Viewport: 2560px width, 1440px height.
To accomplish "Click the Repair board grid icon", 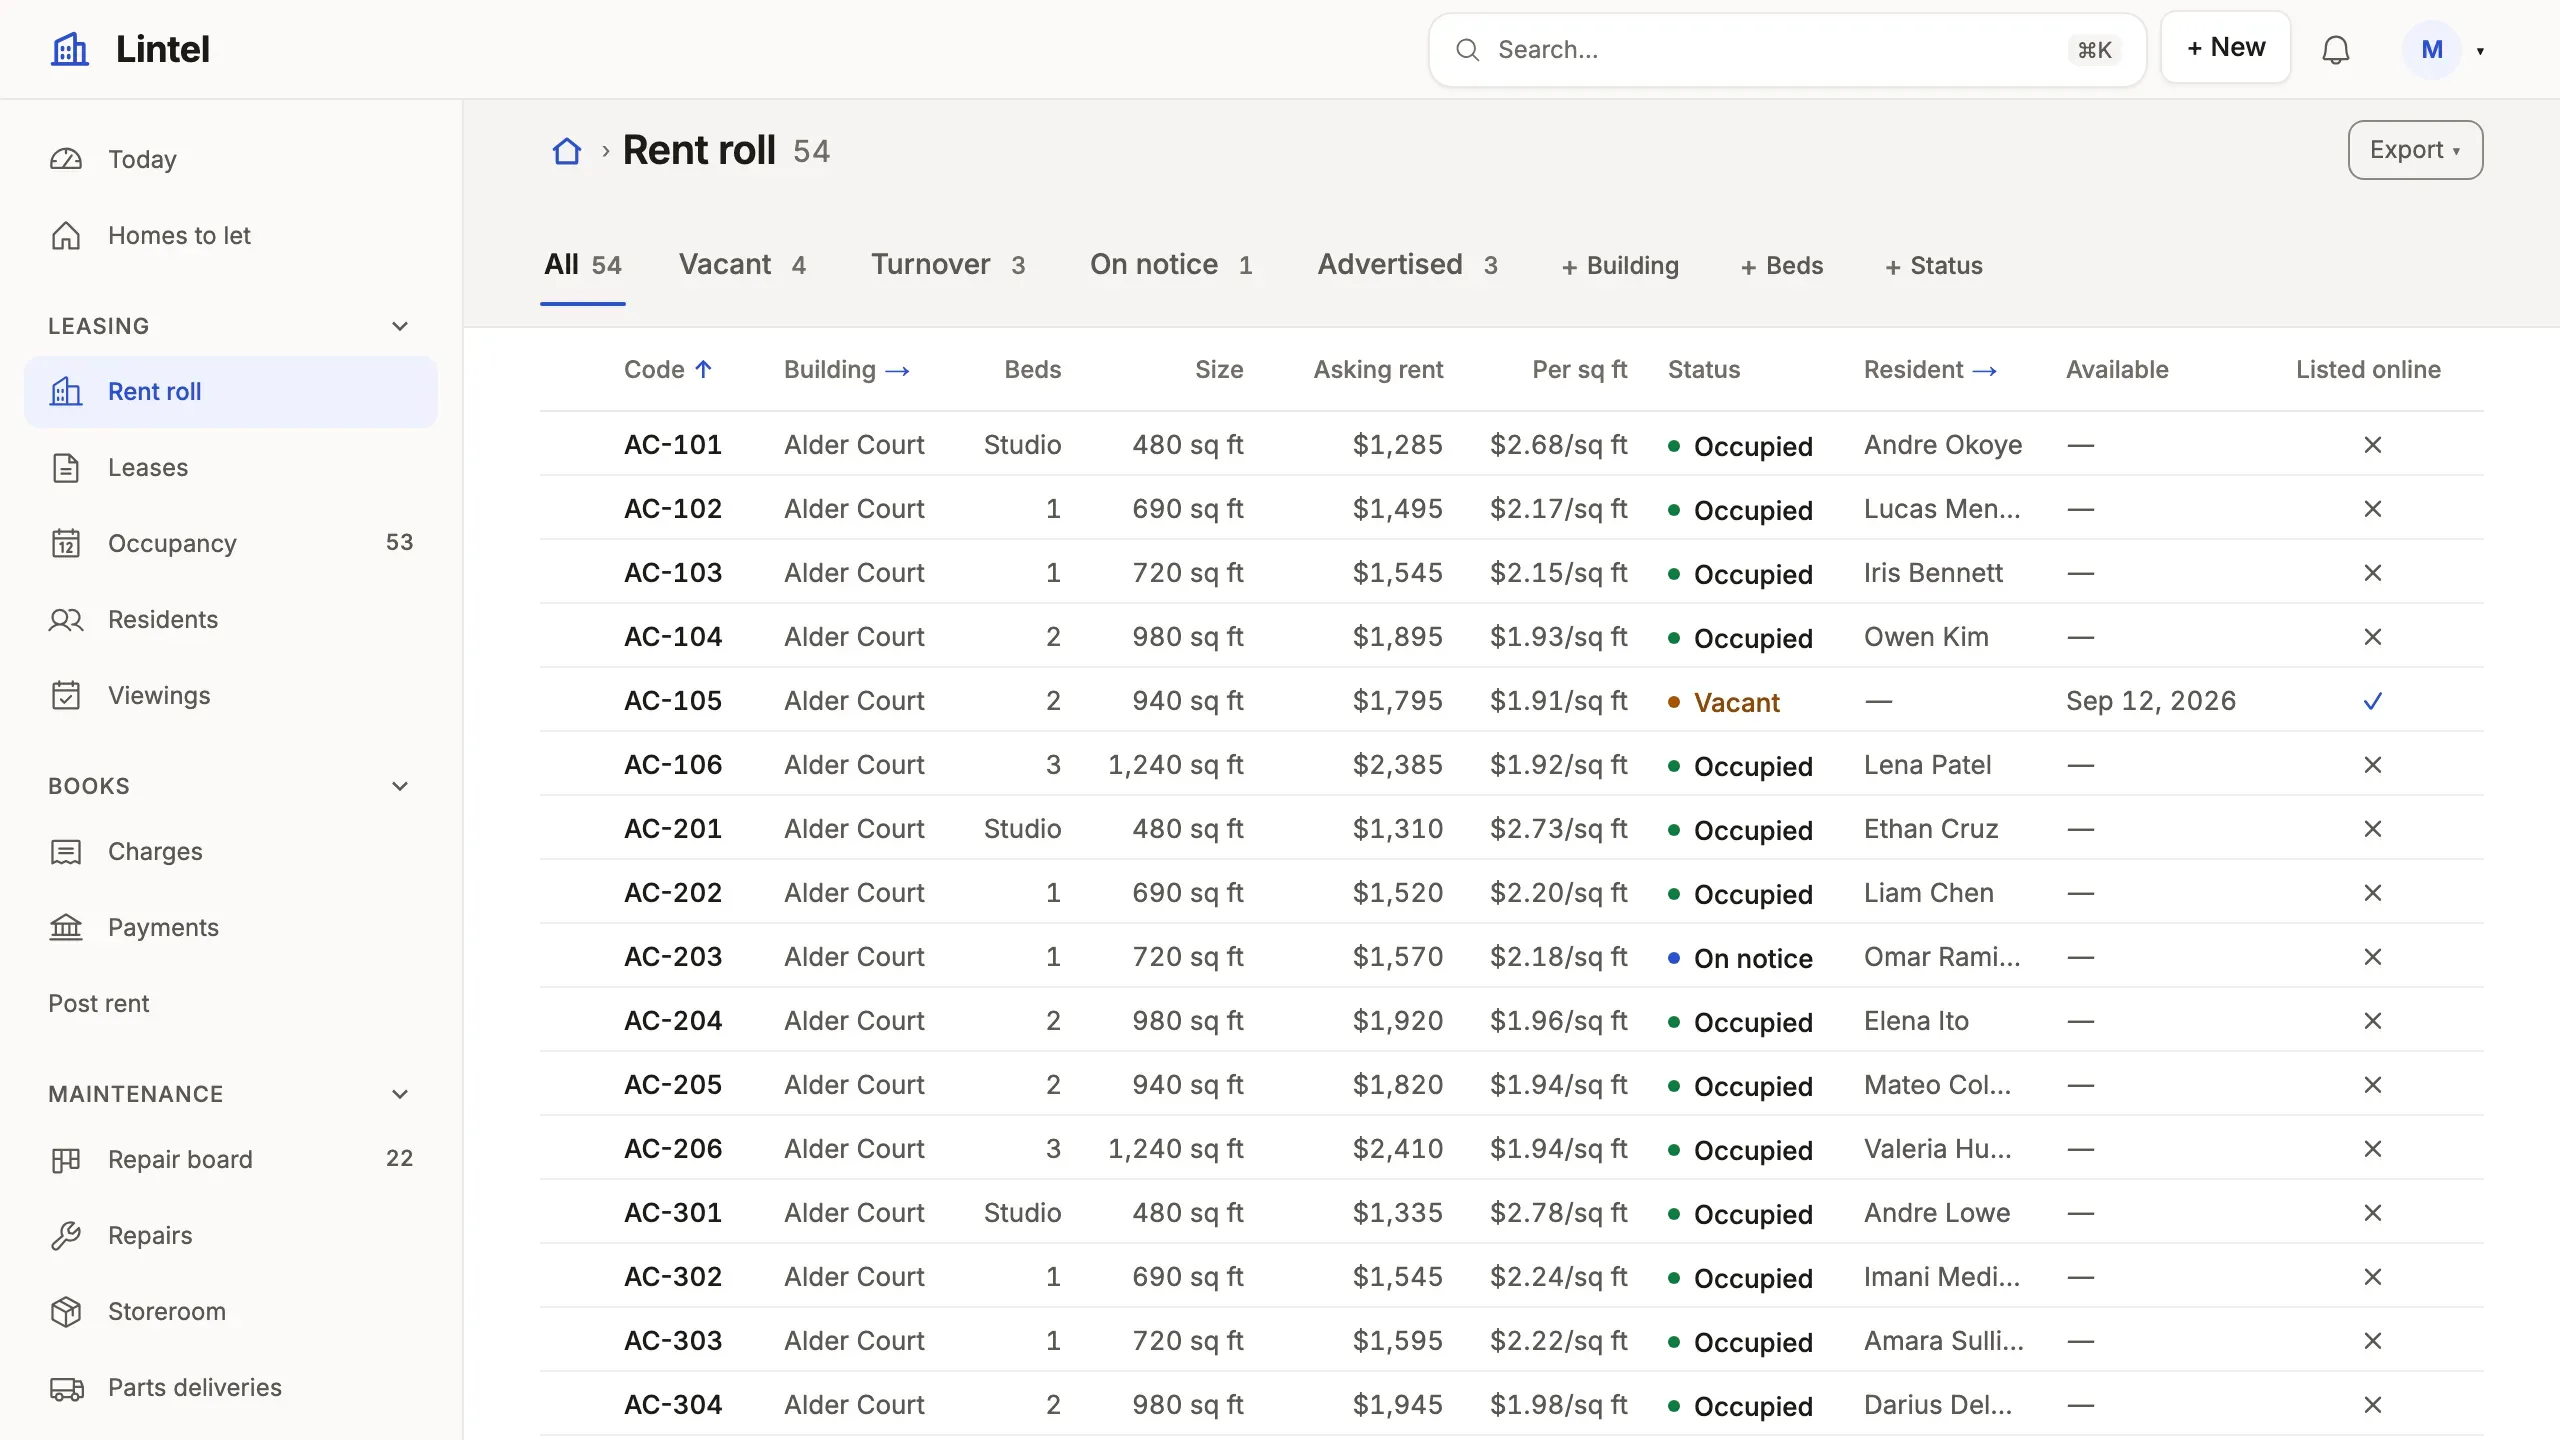I will point(66,1159).
